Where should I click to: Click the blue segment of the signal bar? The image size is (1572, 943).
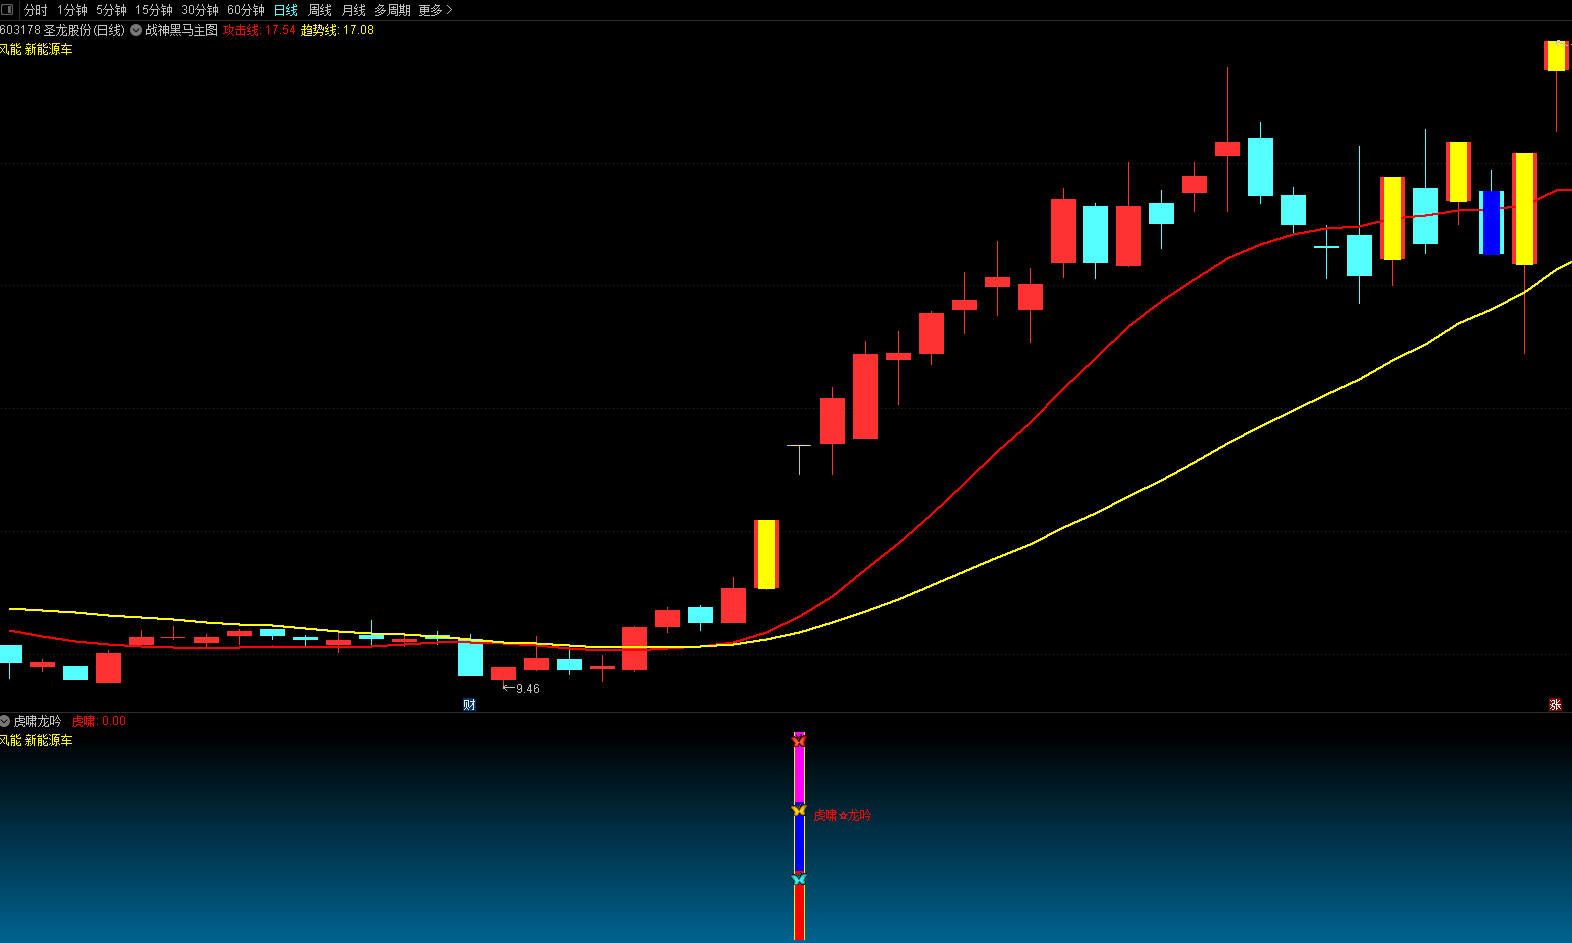pyautogui.click(x=799, y=845)
